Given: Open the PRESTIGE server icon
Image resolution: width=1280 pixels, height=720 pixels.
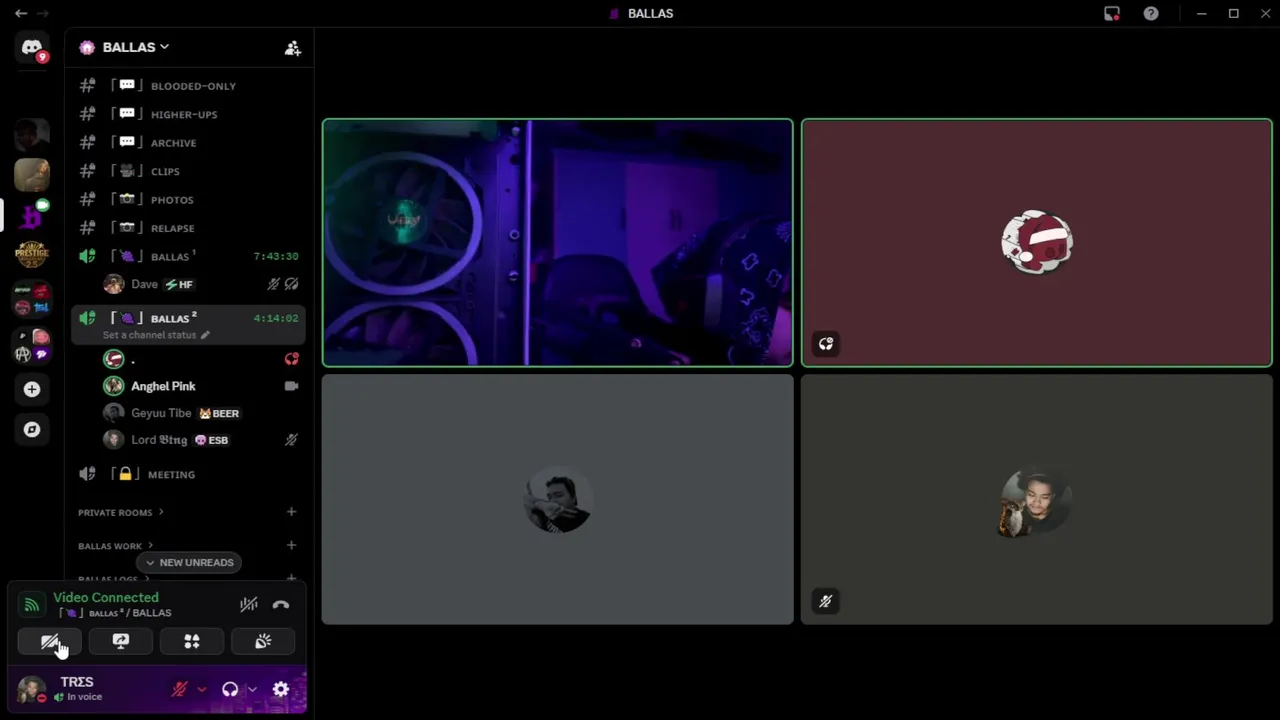Looking at the screenshot, I should point(32,254).
